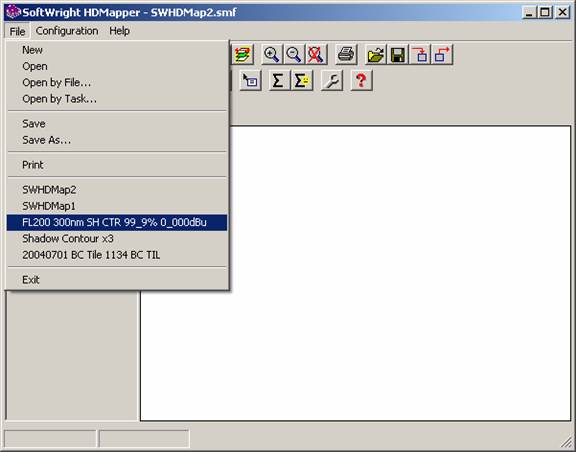Click the stacked layers toolbar icon

tap(242, 55)
